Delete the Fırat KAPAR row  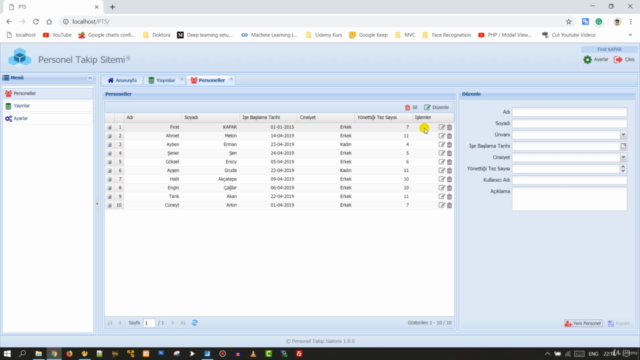(449, 127)
